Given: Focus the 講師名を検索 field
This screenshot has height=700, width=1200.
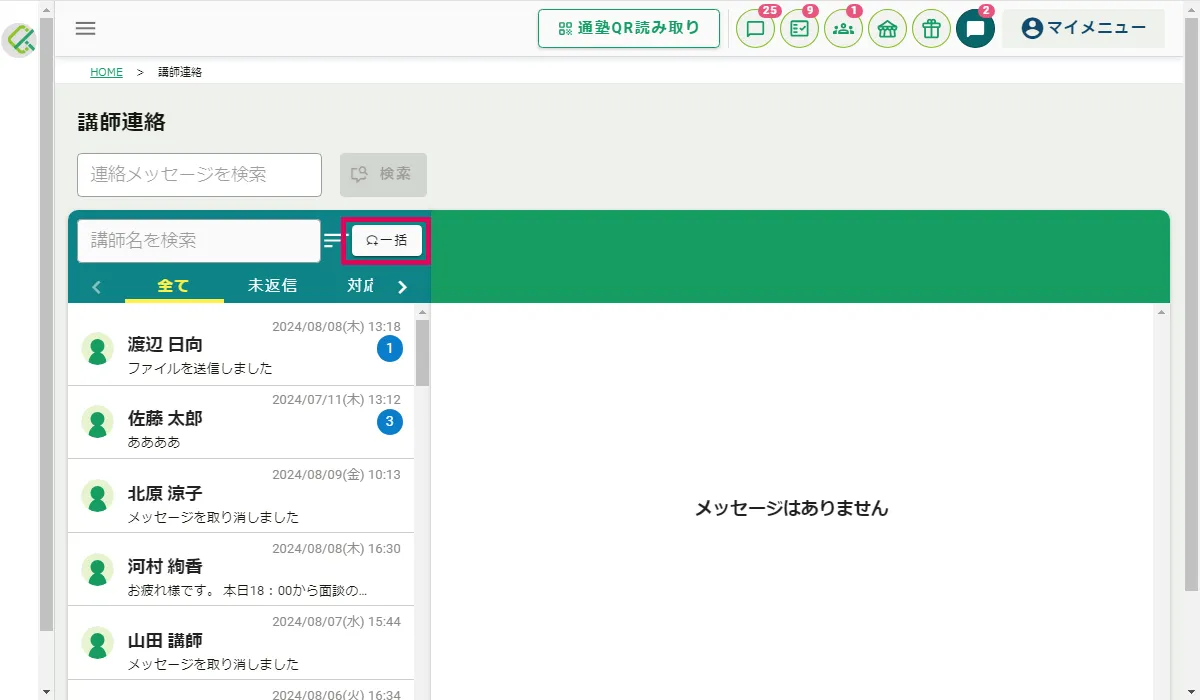Looking at the screenshot, I should 199,241.
